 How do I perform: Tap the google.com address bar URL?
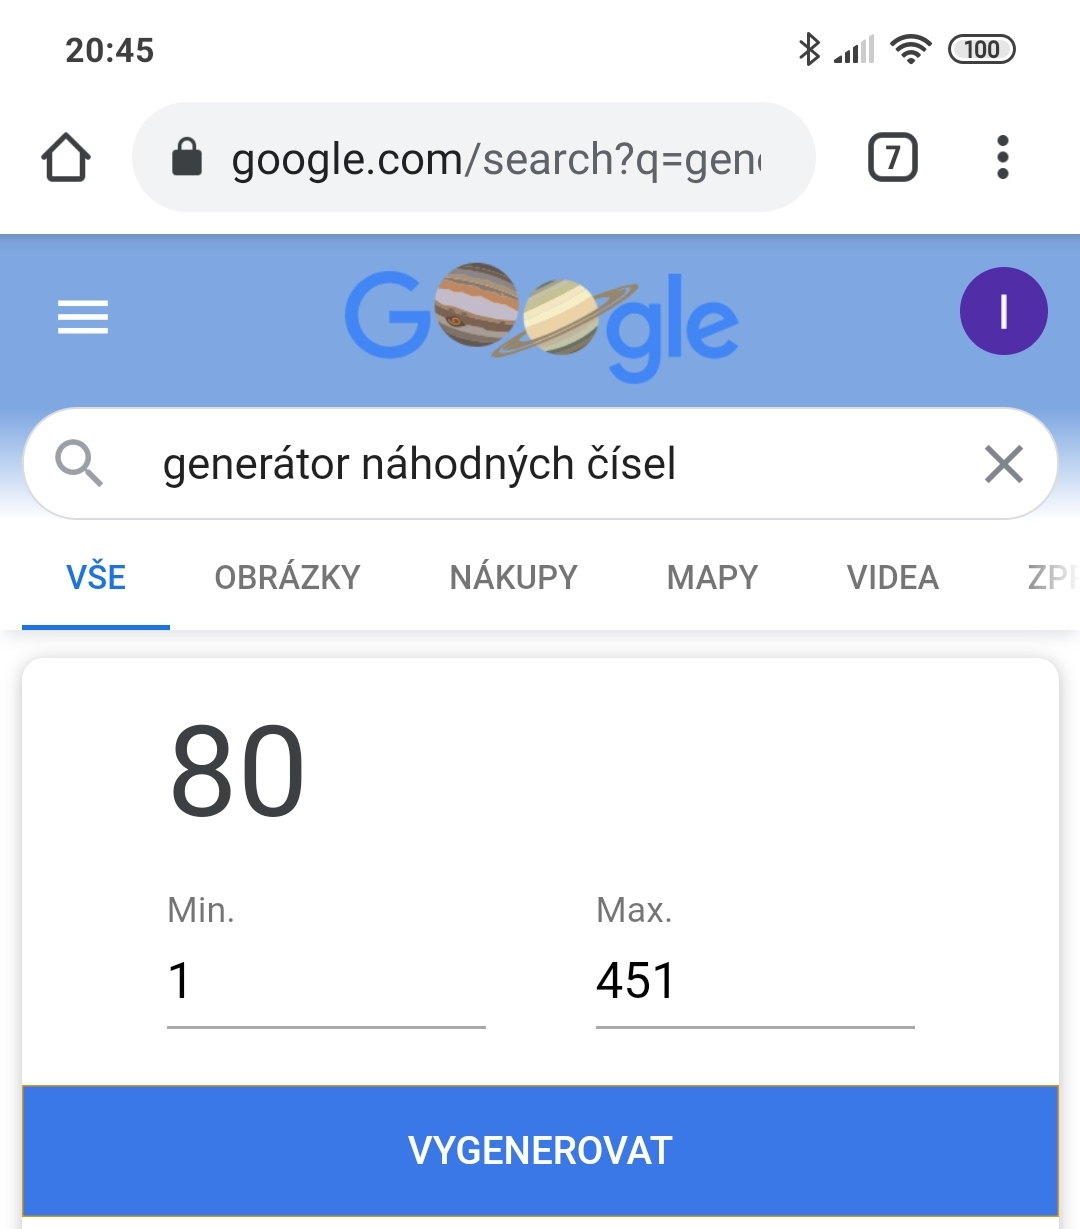[x=495, y=159]
